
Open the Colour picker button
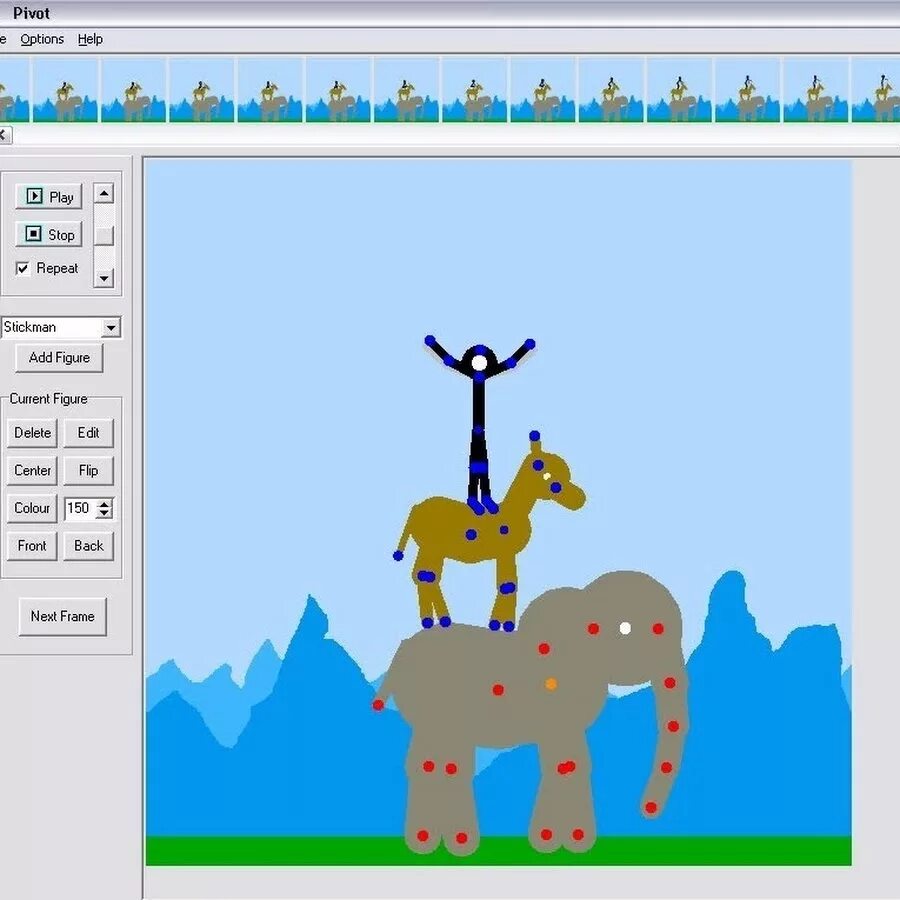click(x=32, y=508)
